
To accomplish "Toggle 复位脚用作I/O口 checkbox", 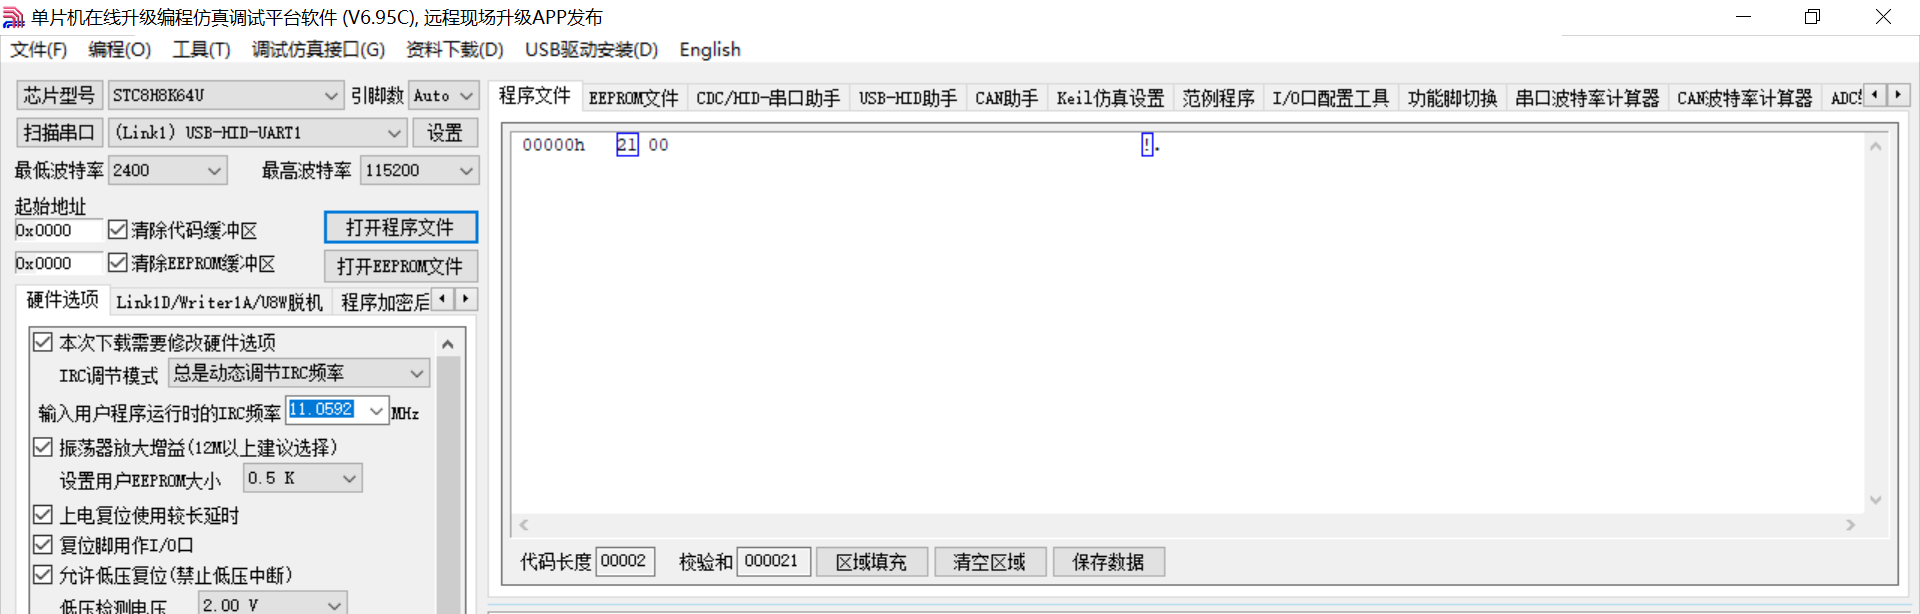I will pyautogui.click(x=43, y=545).
